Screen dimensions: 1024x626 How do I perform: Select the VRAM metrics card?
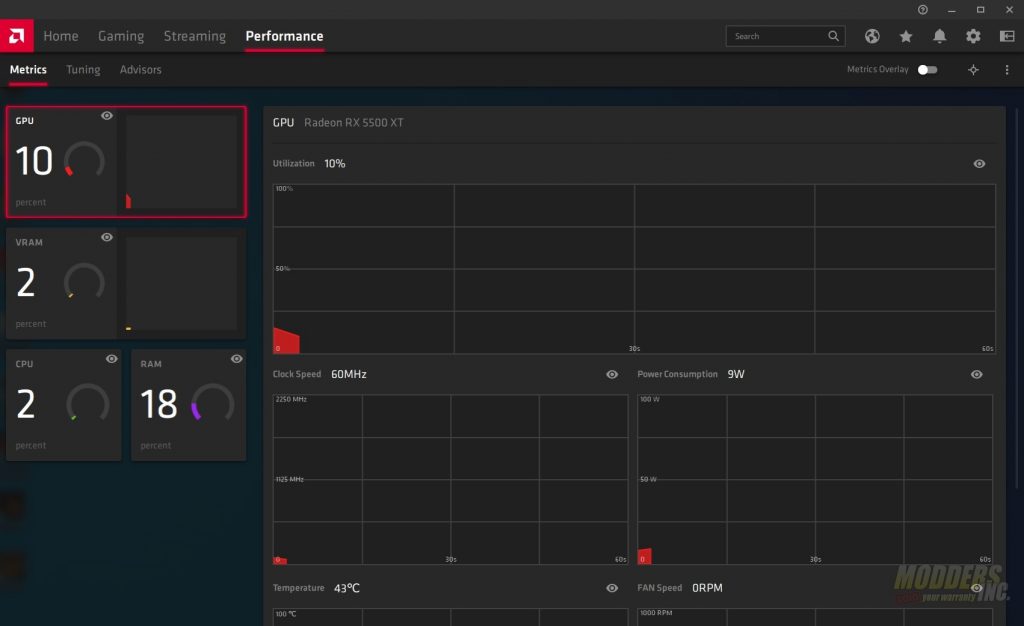pyautogui.click(x=126, y=283)
